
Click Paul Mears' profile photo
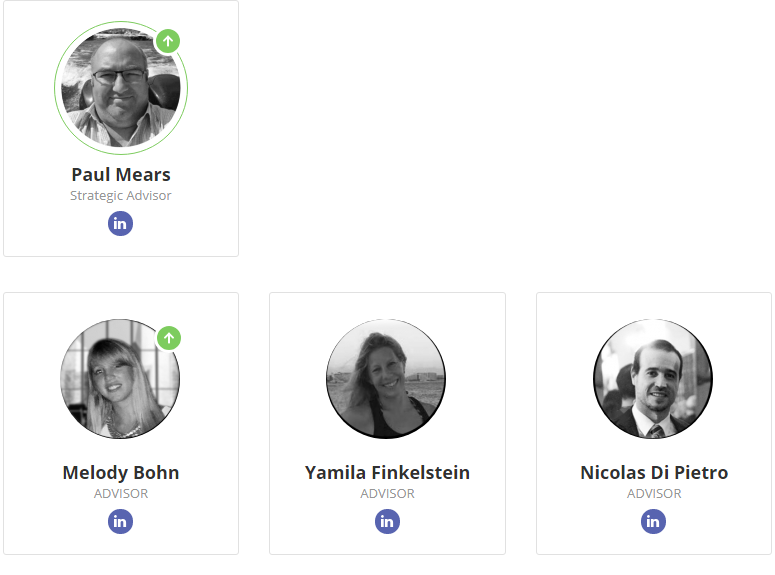(x=121, y=88)
